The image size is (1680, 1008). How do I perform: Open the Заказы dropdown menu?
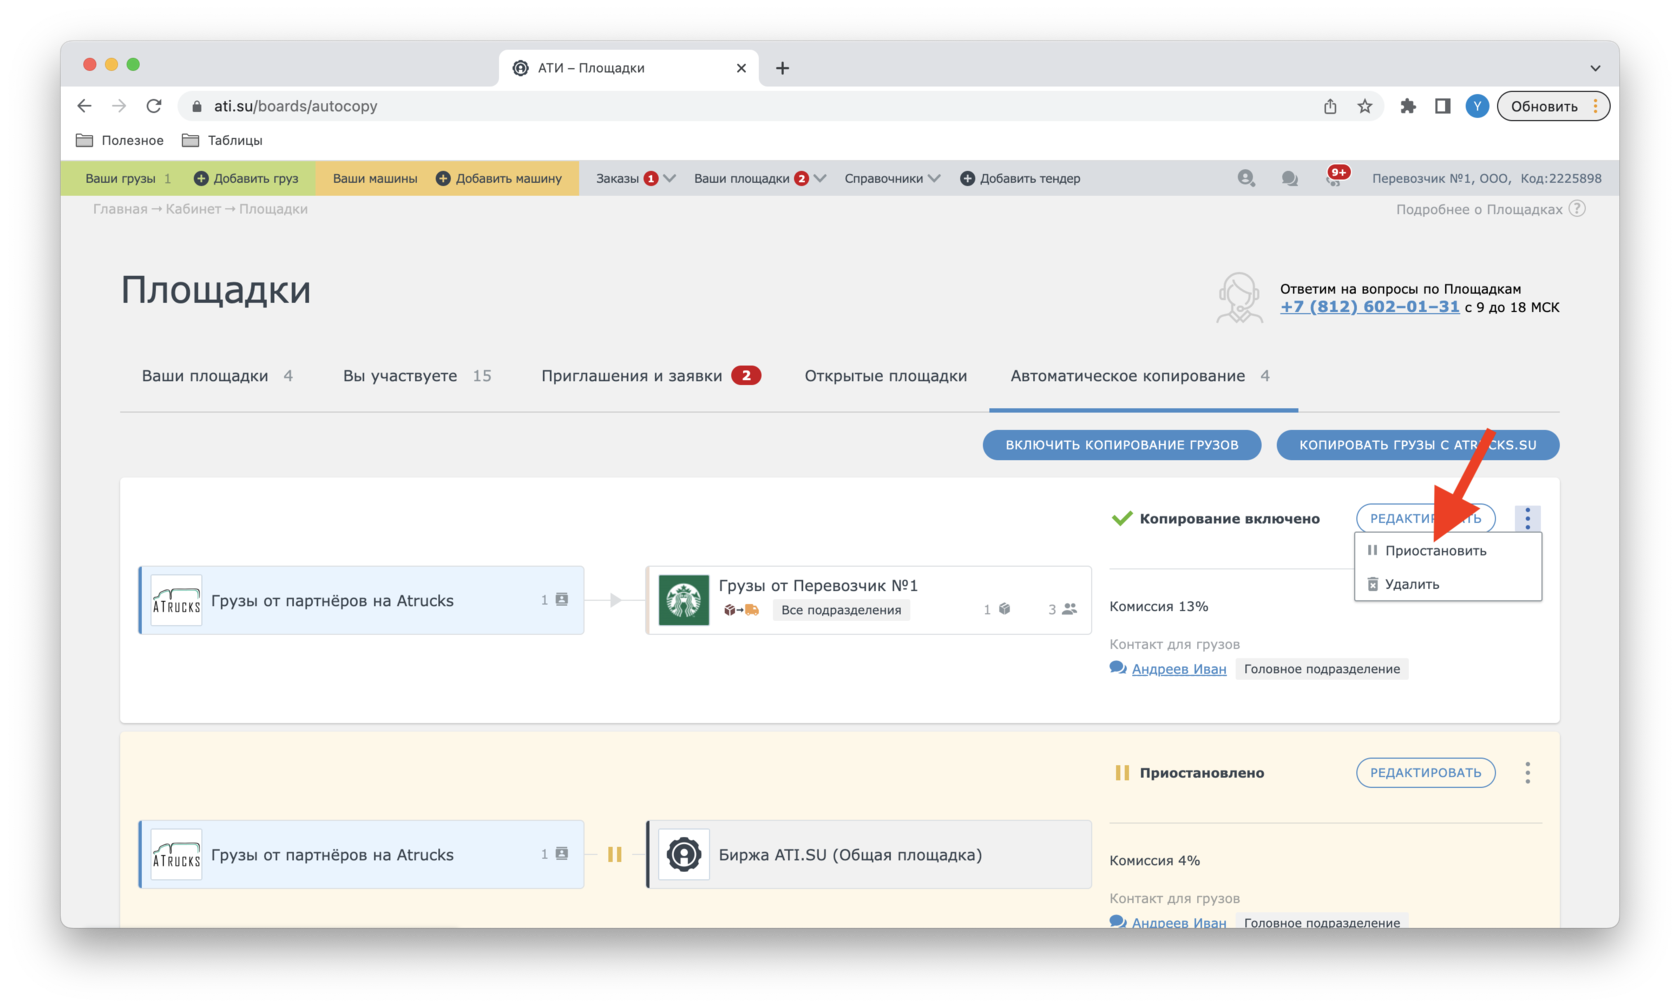pos(635,178)
